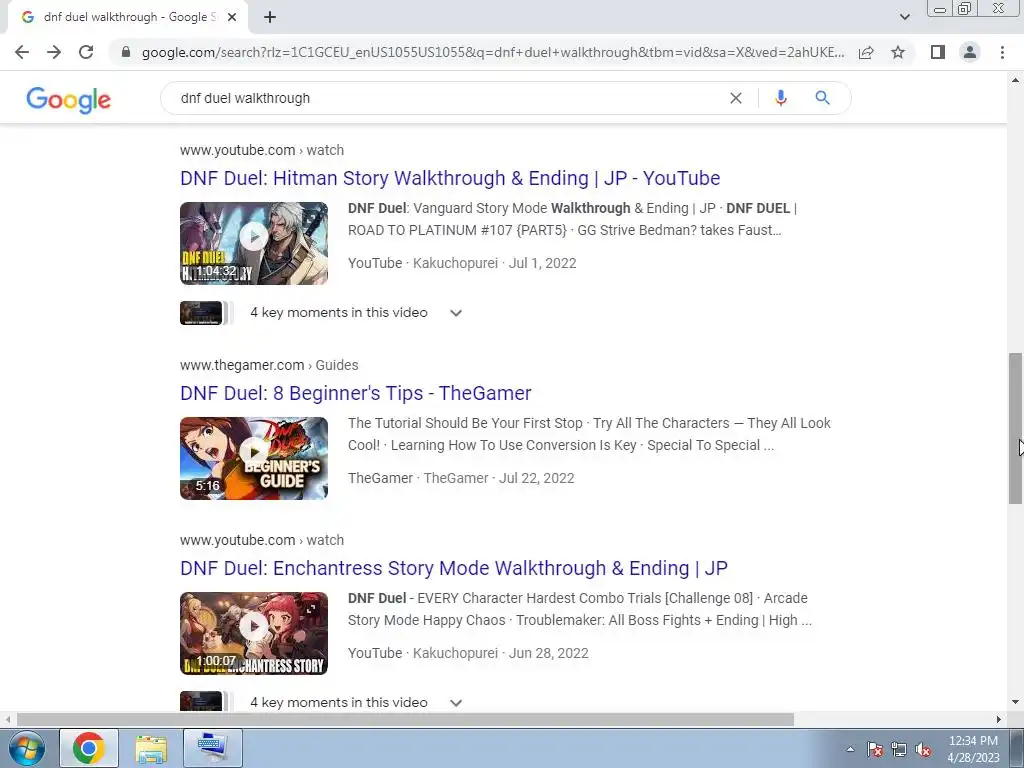Go forward with the browser arrow
This screenshot has height=768, width=1024.
coord(54,52)
